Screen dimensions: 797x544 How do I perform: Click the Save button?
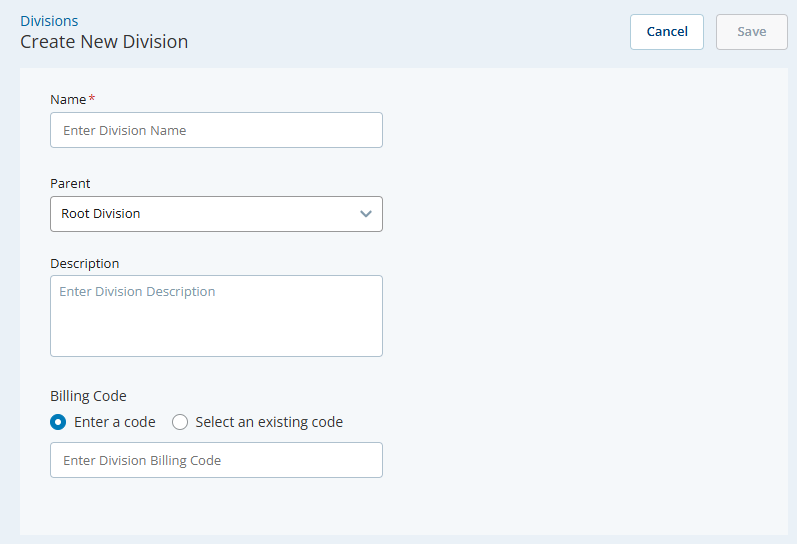click(x=751, y=32)
